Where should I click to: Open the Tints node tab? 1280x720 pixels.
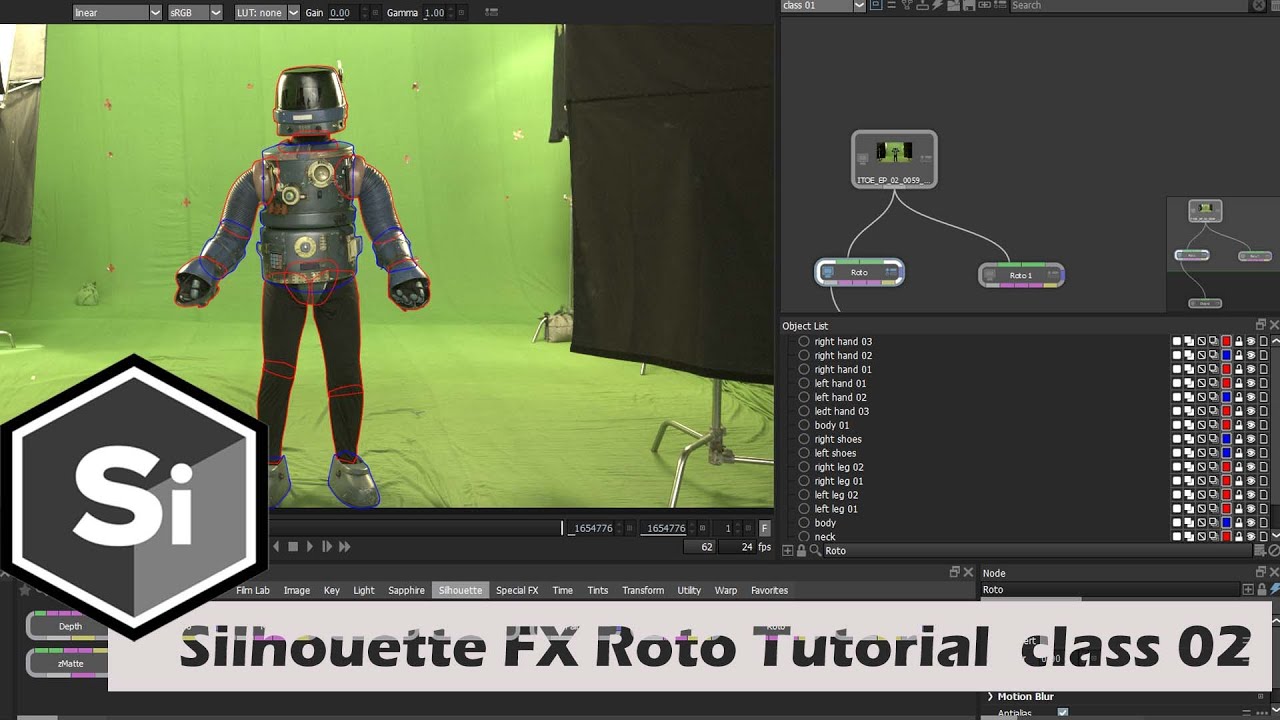(x=598, y=590)
